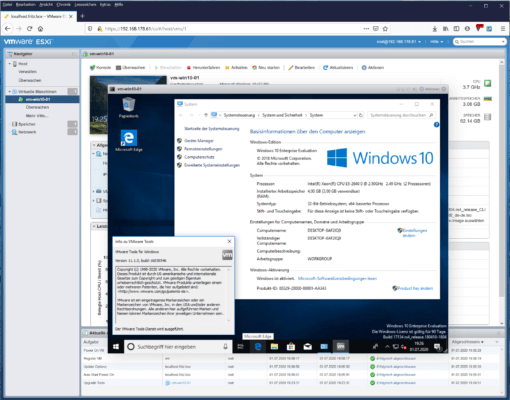This screenshot has height=400, width=510.
Task: Open the Datei menu in Firefox
Action: click(x=7, y=5)
